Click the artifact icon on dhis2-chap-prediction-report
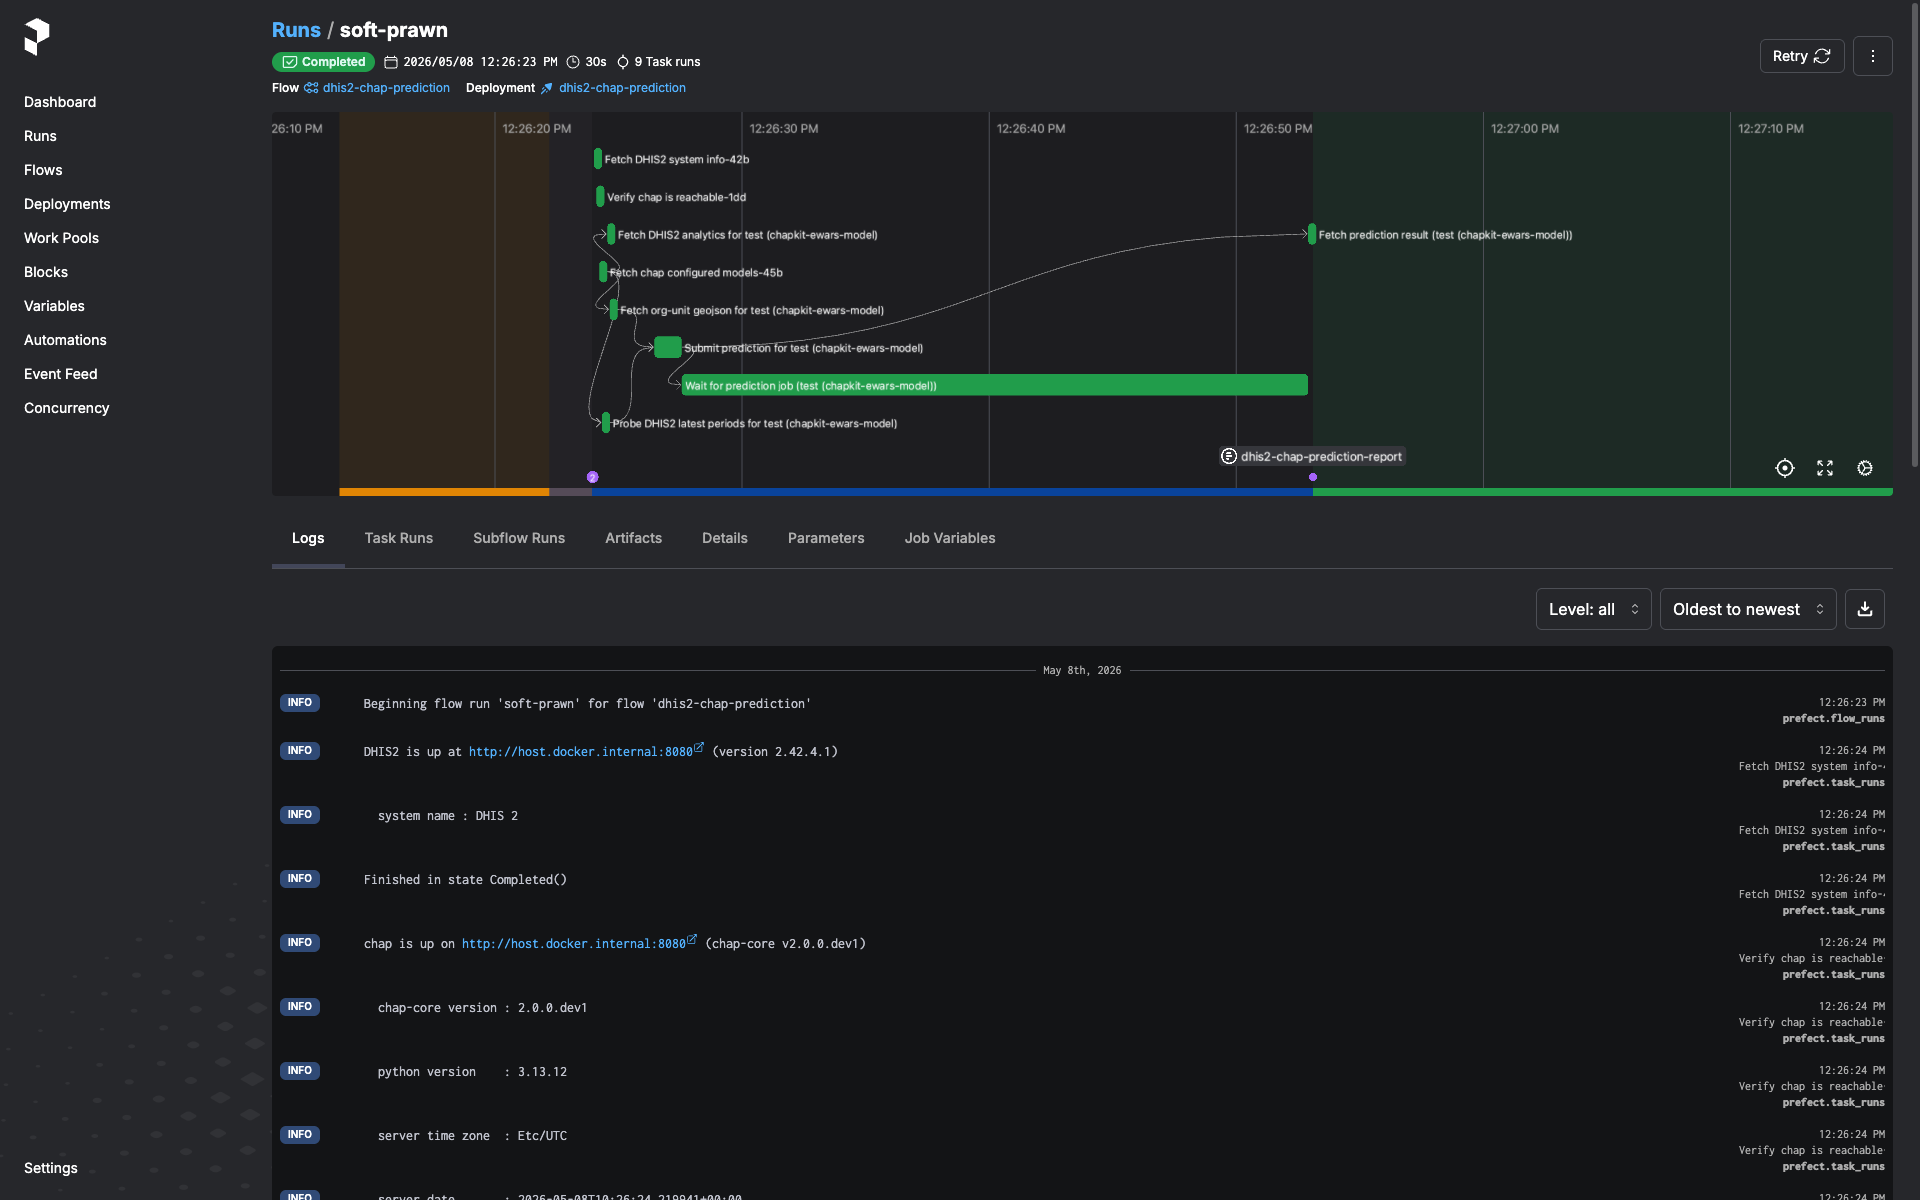This screenshot has width=1920, height=1200. pyautogui.click(x=1229, y=456)
